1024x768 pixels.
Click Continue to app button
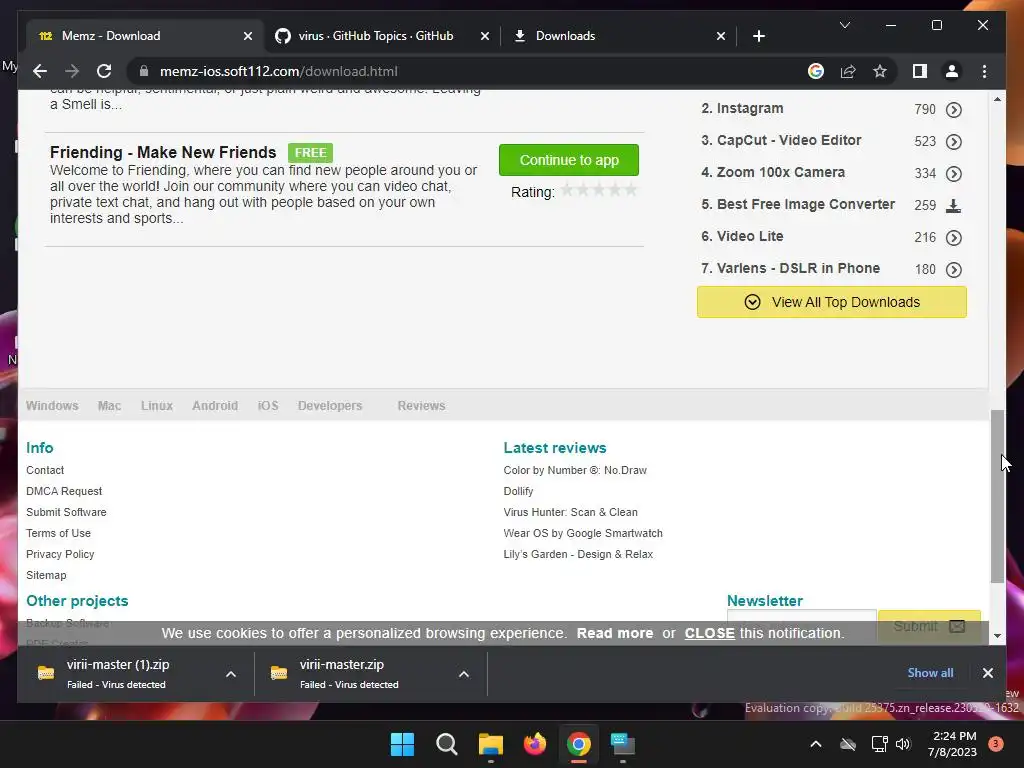(x=569, y=160)
